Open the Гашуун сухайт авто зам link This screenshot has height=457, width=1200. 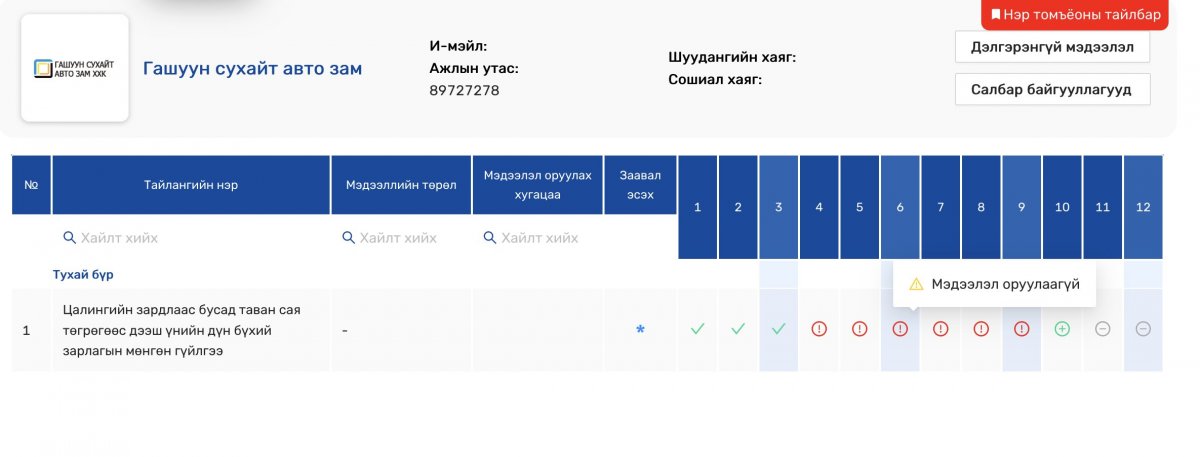(252, 69)
